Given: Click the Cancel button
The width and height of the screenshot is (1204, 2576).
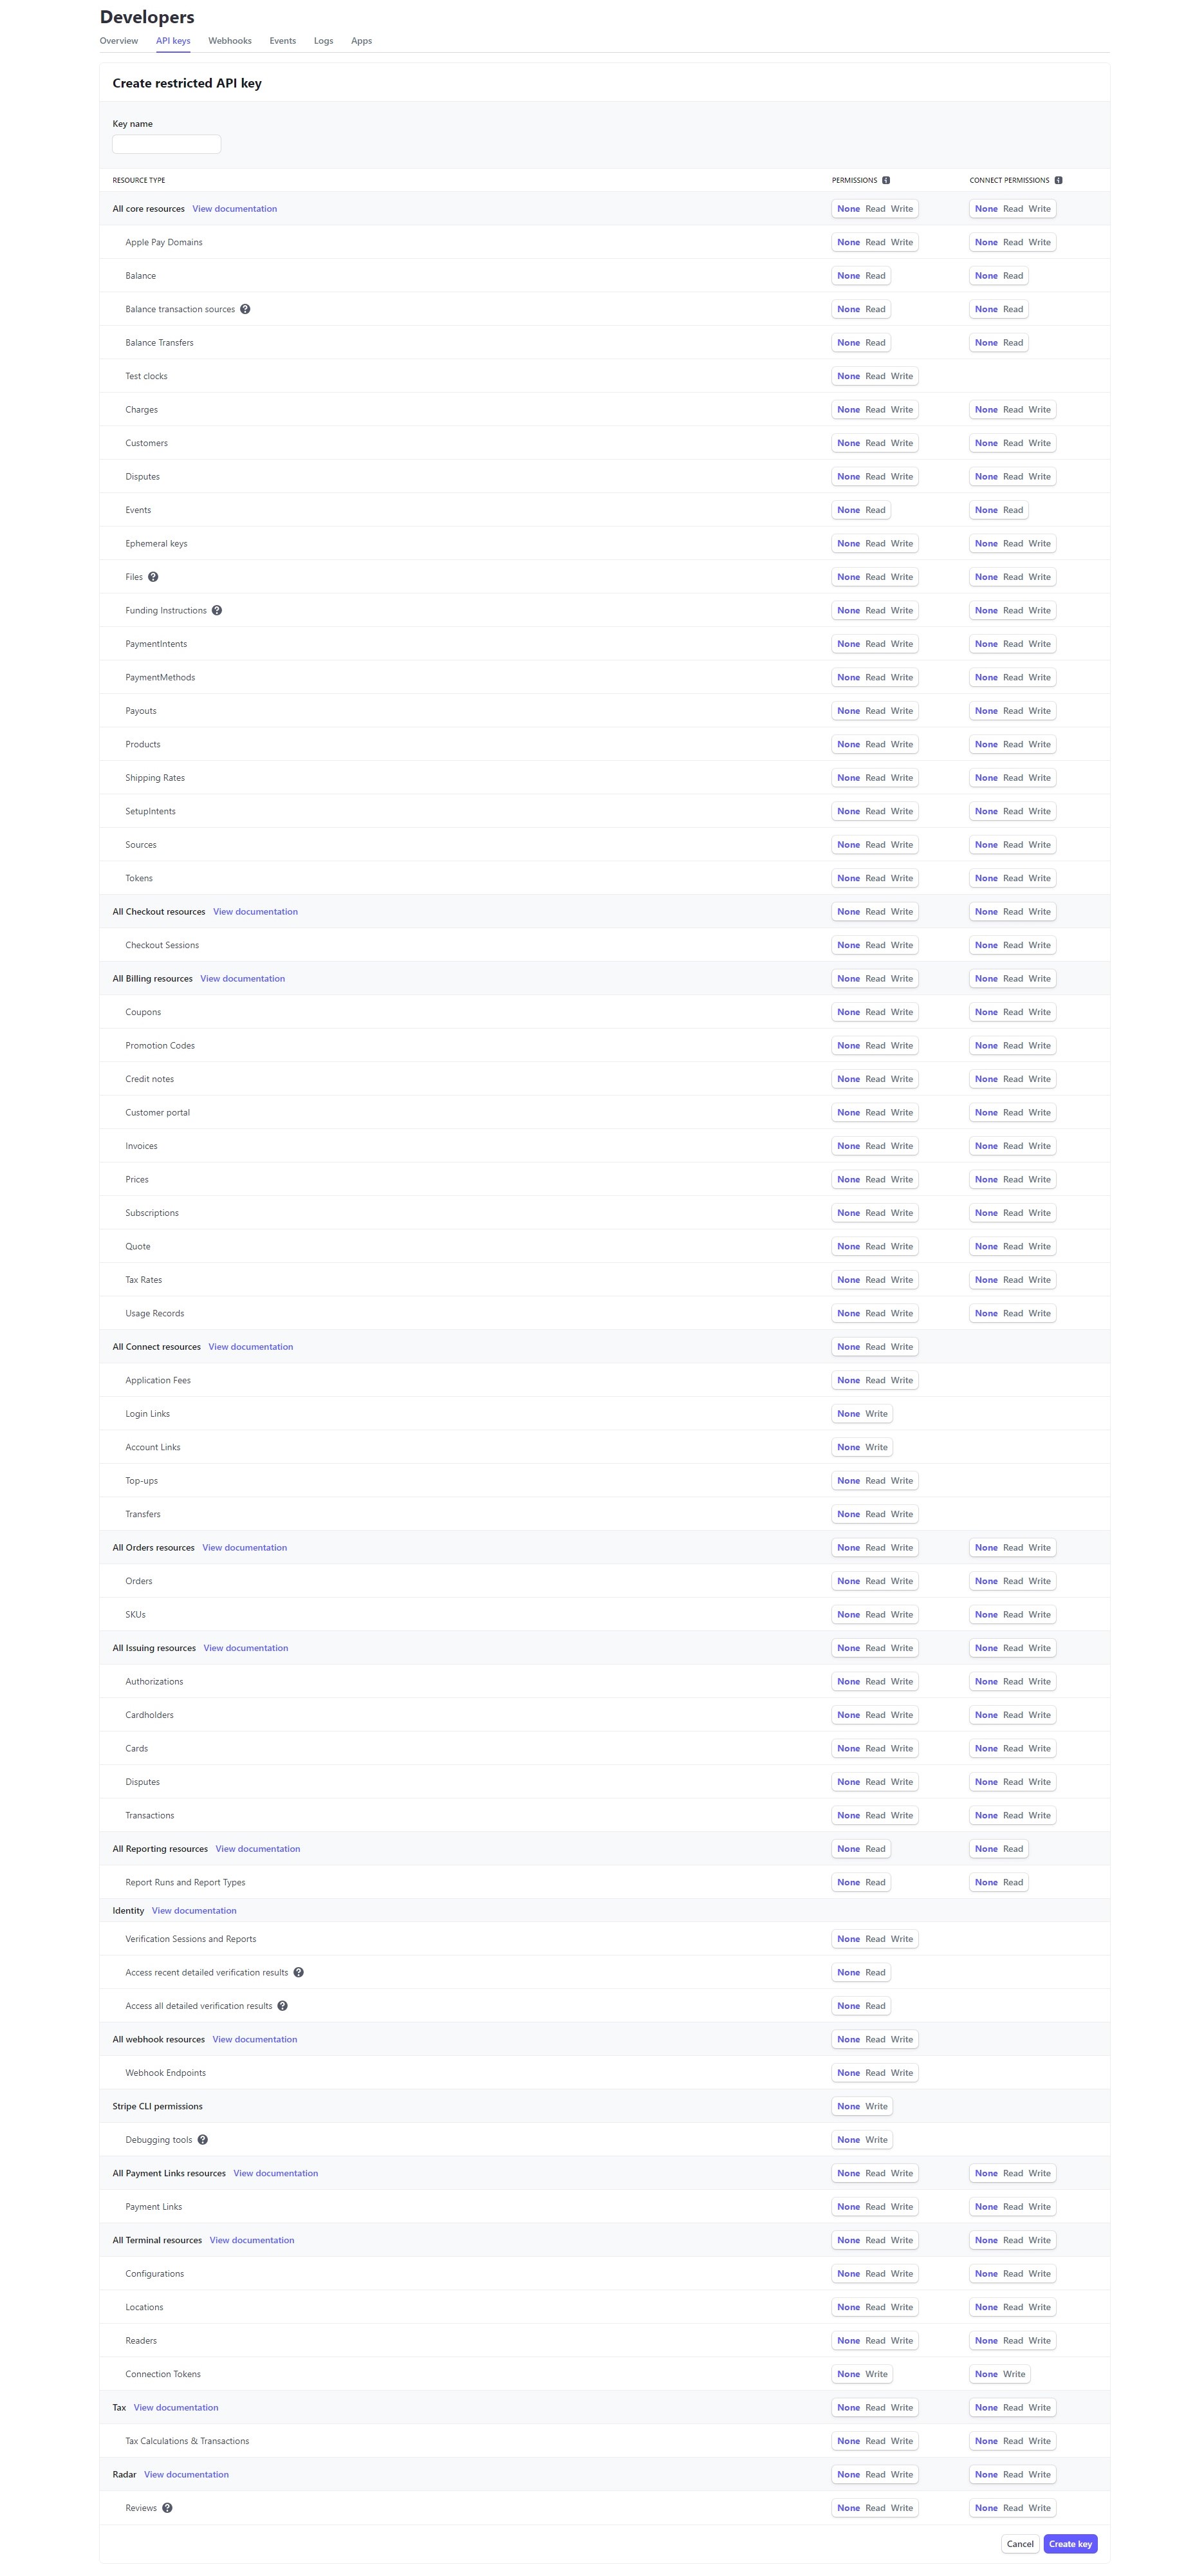Looking at the screenshot, I should [1020, 2543].
